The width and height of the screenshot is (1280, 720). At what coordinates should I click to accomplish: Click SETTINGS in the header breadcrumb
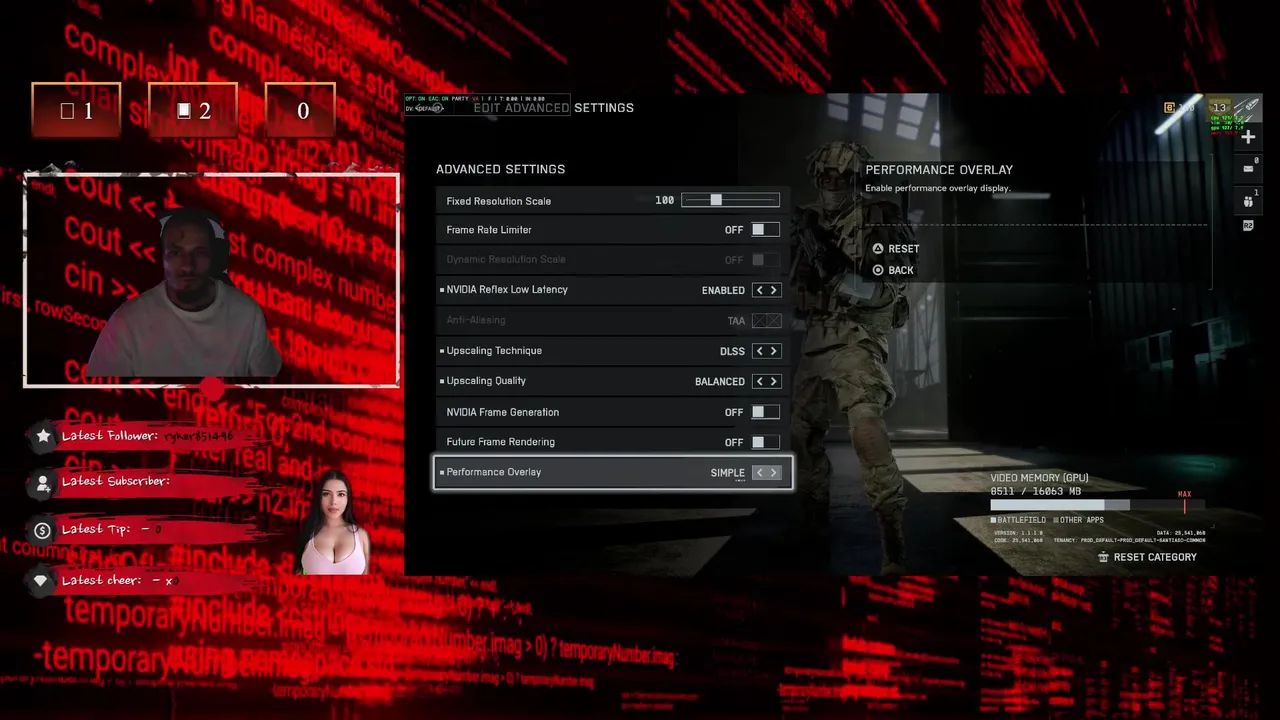click(604, 108)
